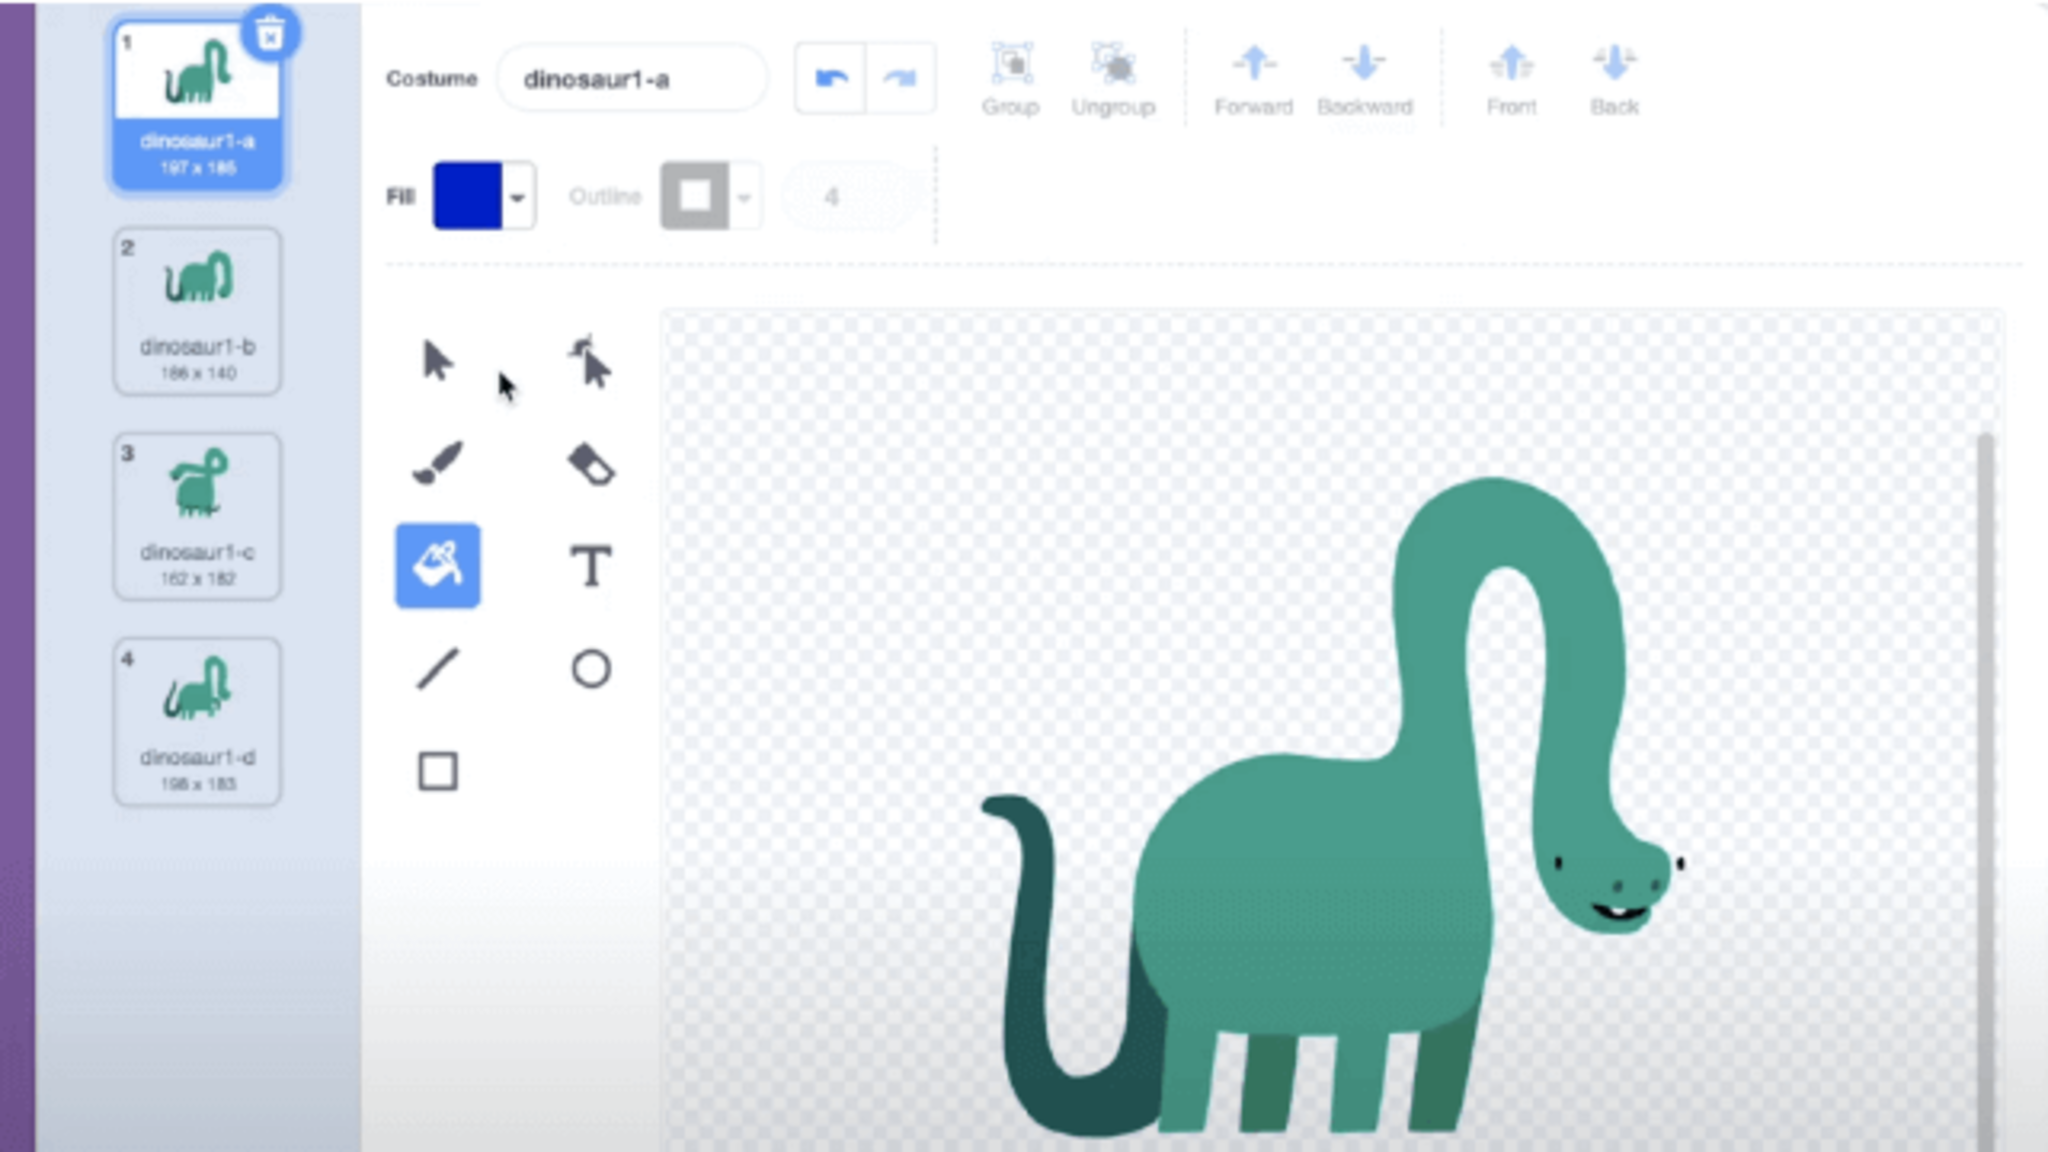The image size is (2048, 1152).
Task: Activate the Fill bucket tool
Action: point(437,566)
